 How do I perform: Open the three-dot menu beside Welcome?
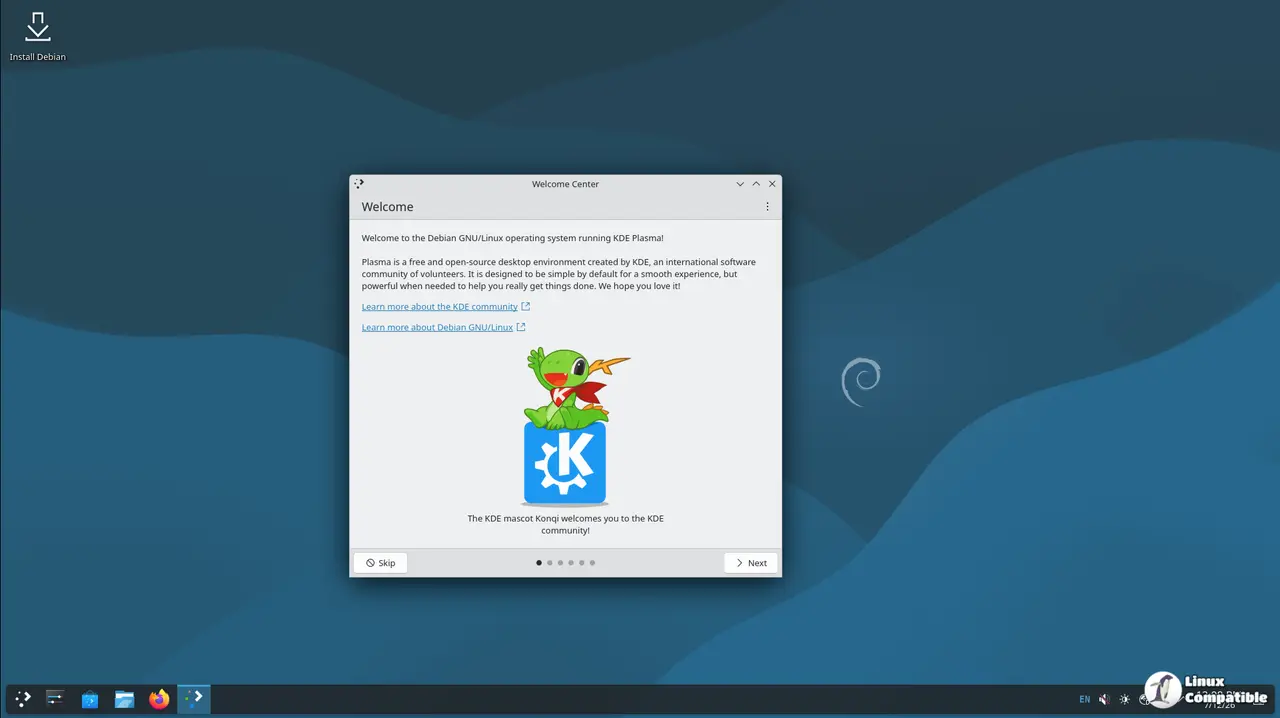(x=767, y=207)
